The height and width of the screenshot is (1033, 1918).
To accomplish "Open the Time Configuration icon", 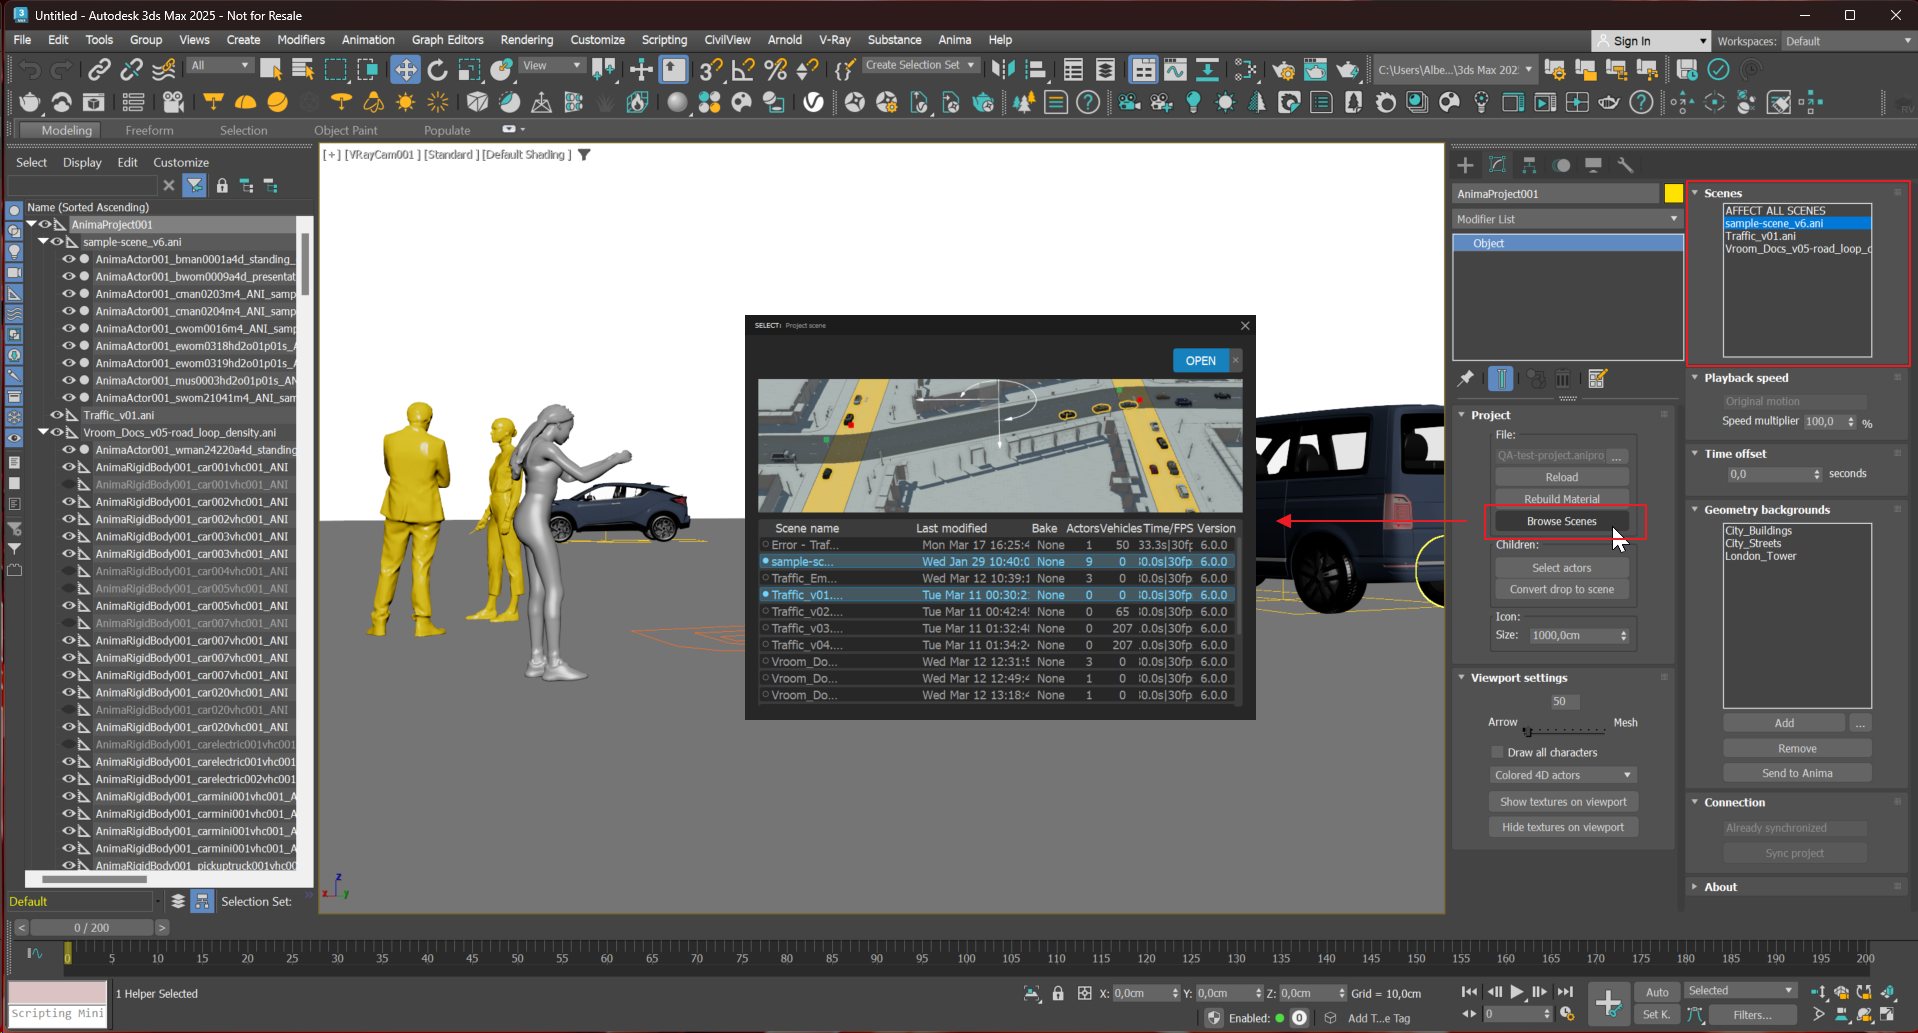I will coord(1567,1014).
